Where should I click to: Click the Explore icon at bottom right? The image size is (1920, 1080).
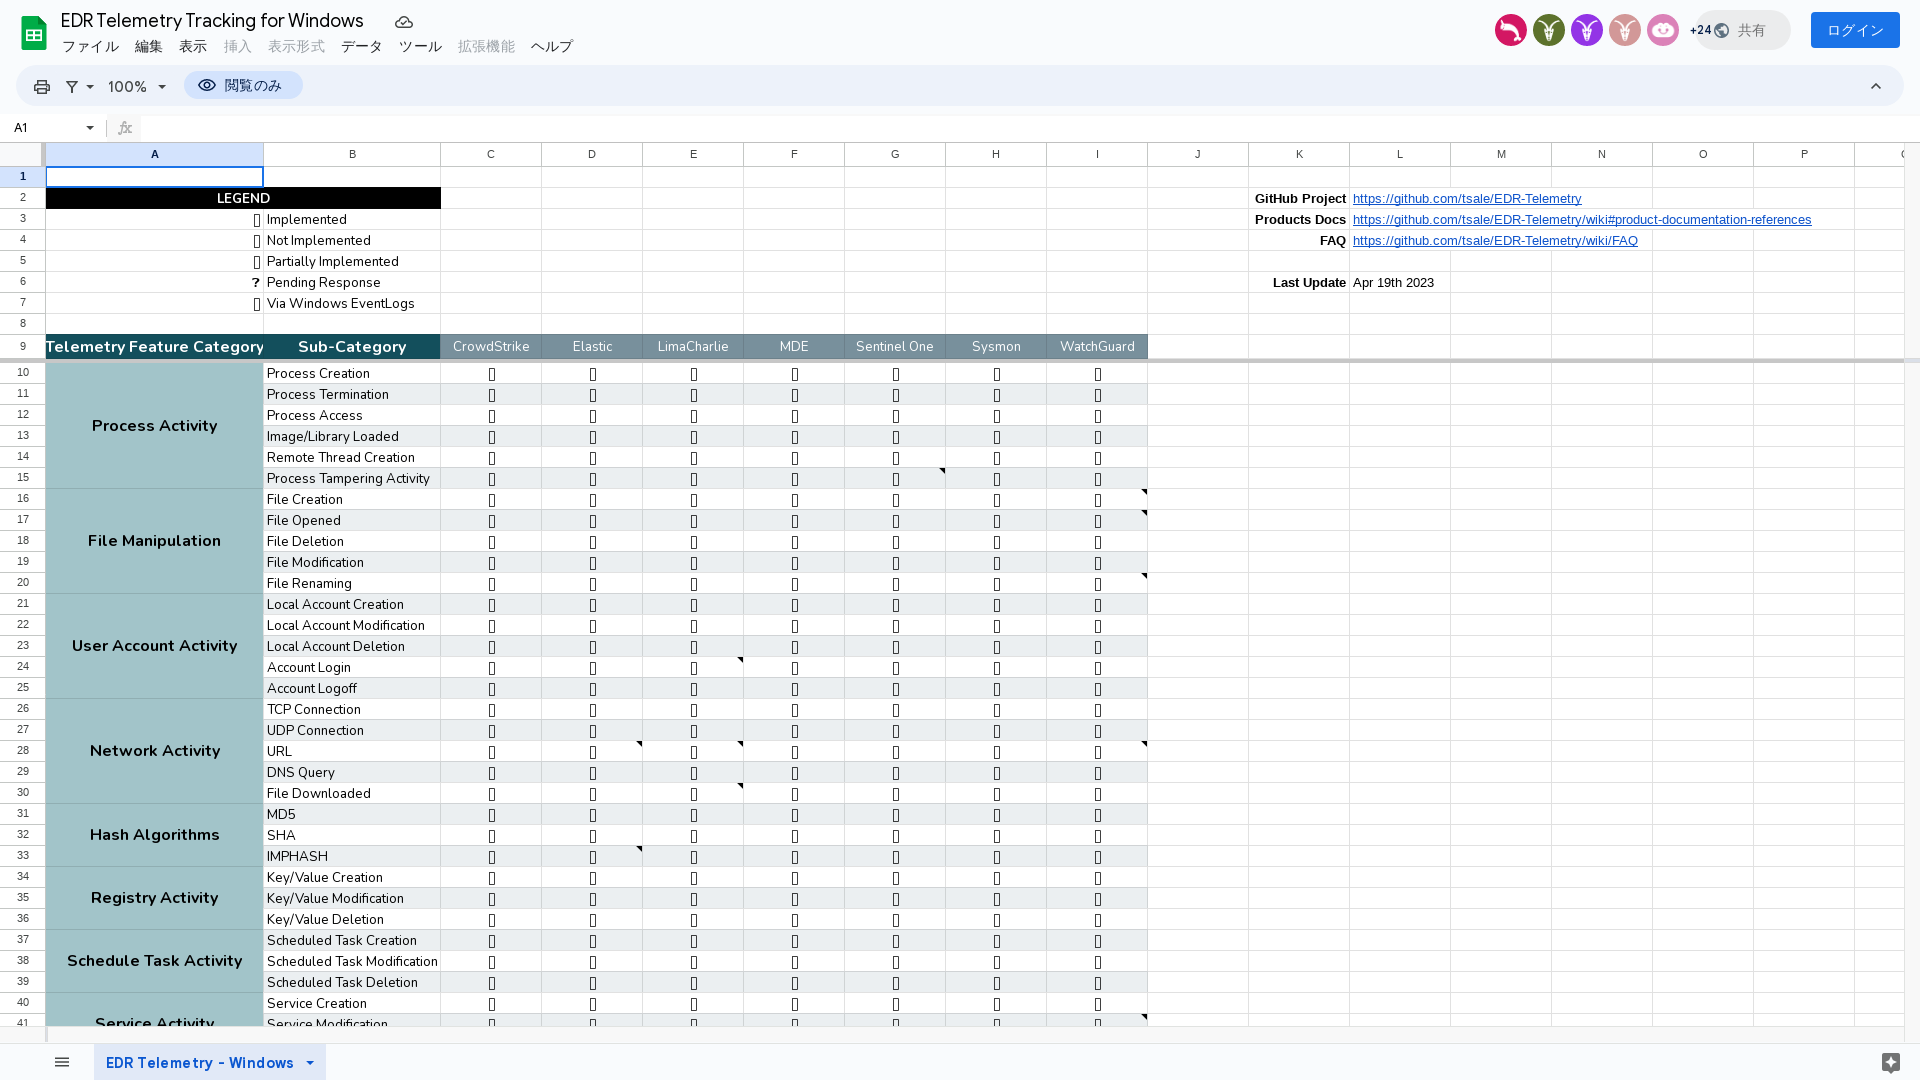coord(1890,1062)
